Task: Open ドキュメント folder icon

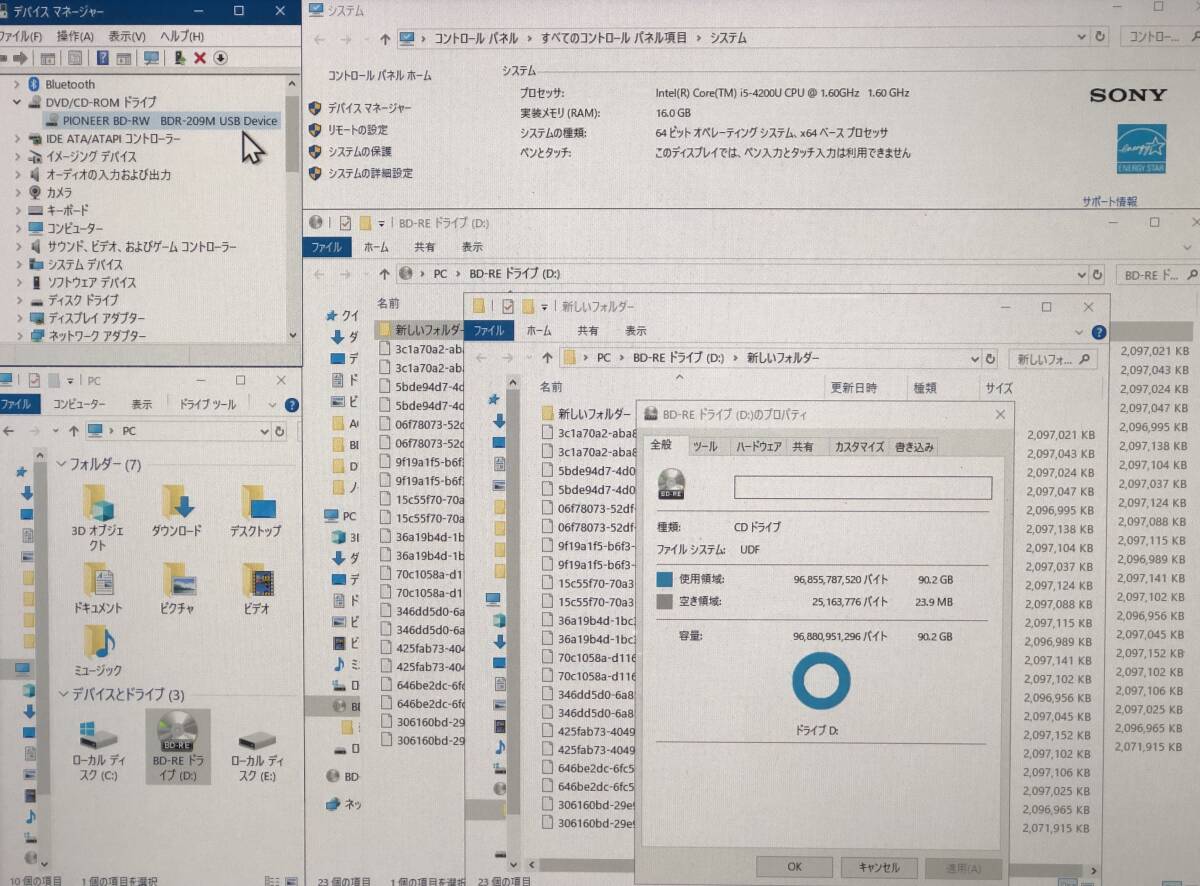Action: [98, 588]
